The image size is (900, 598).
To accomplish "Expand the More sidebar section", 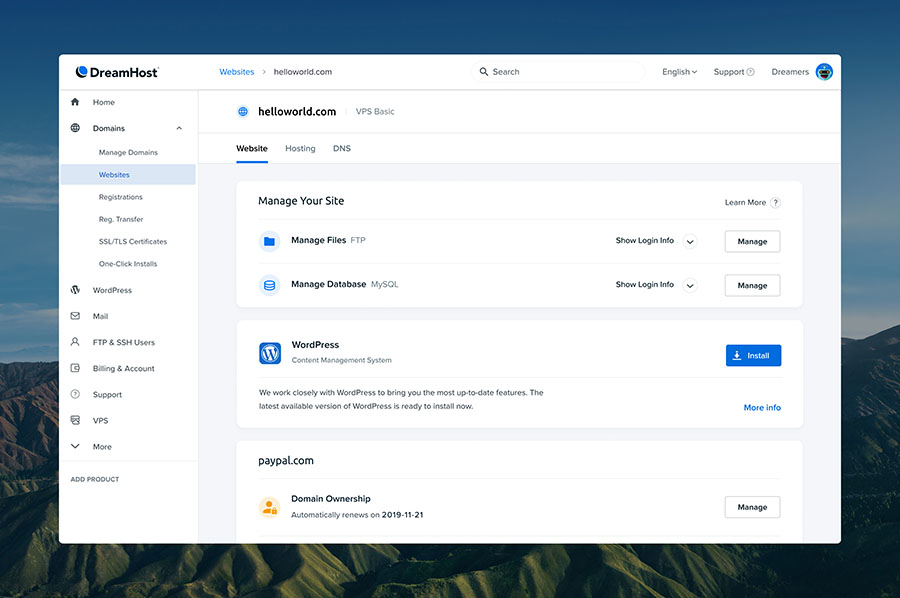I will coord(74,446).
